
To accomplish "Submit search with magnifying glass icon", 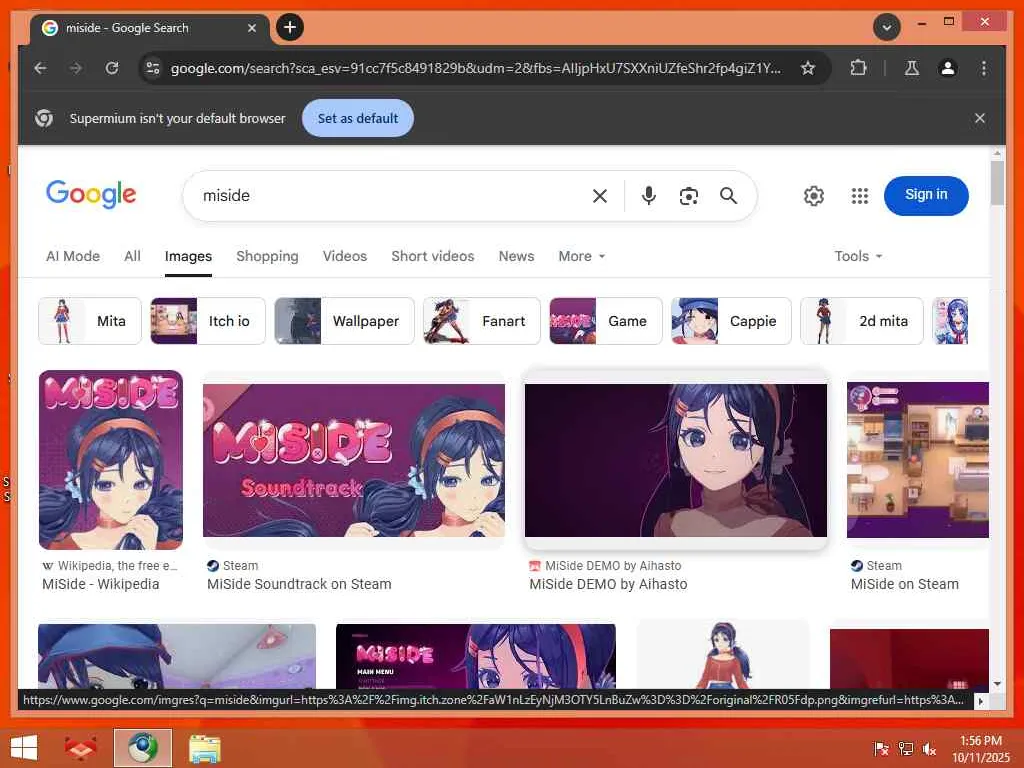I will coord(729,195).
